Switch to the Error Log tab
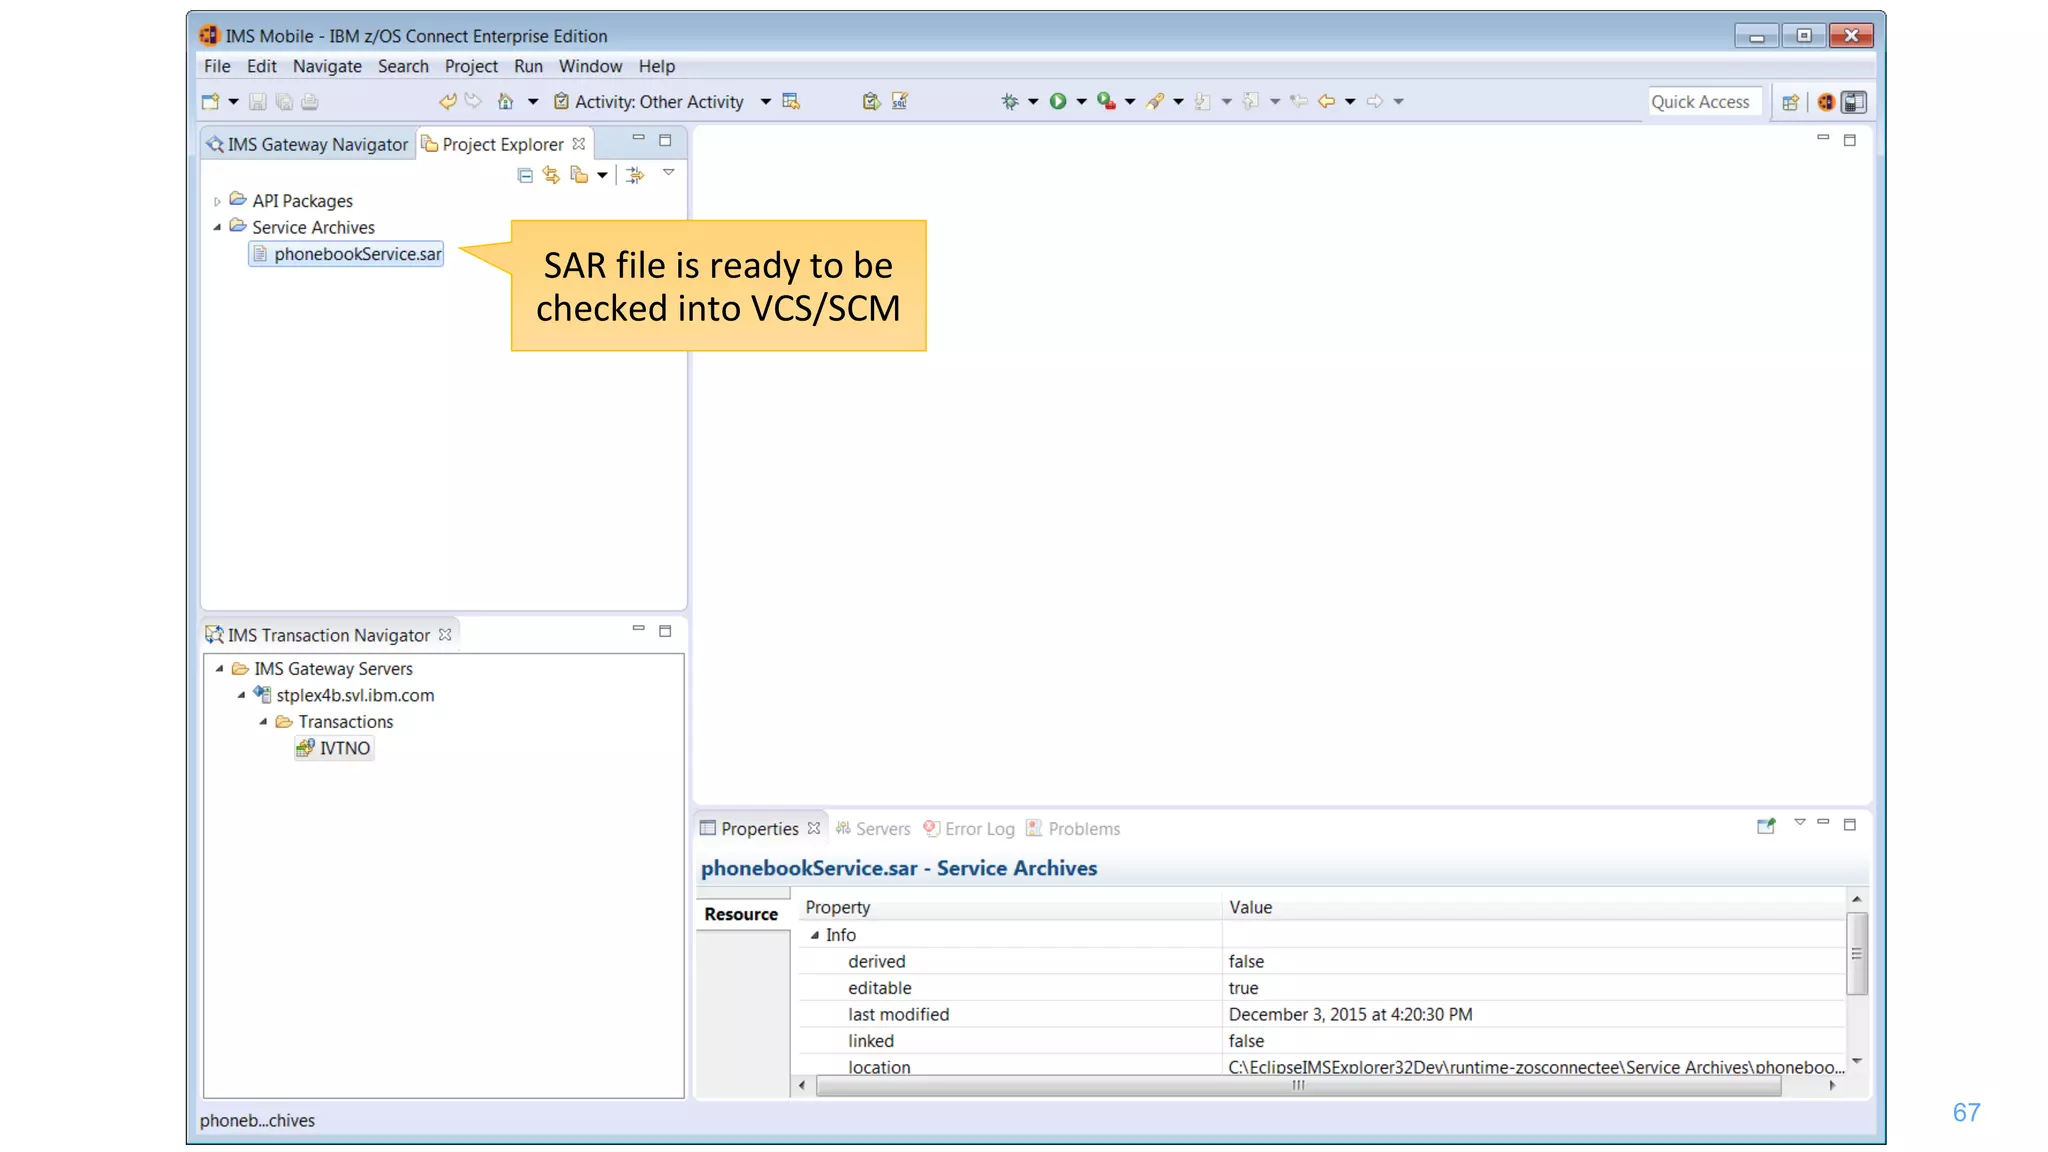Screen dimensions: 2048x1152 click(x=969, y=828)
